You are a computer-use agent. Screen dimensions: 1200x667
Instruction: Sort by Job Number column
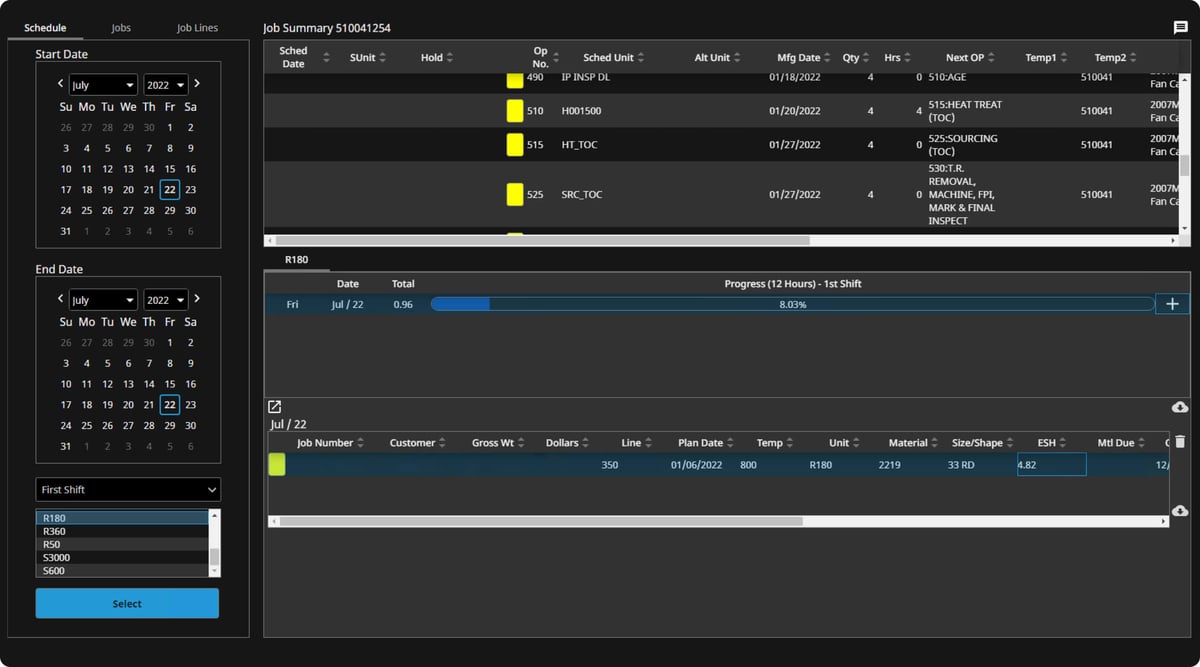pos(360,443)
